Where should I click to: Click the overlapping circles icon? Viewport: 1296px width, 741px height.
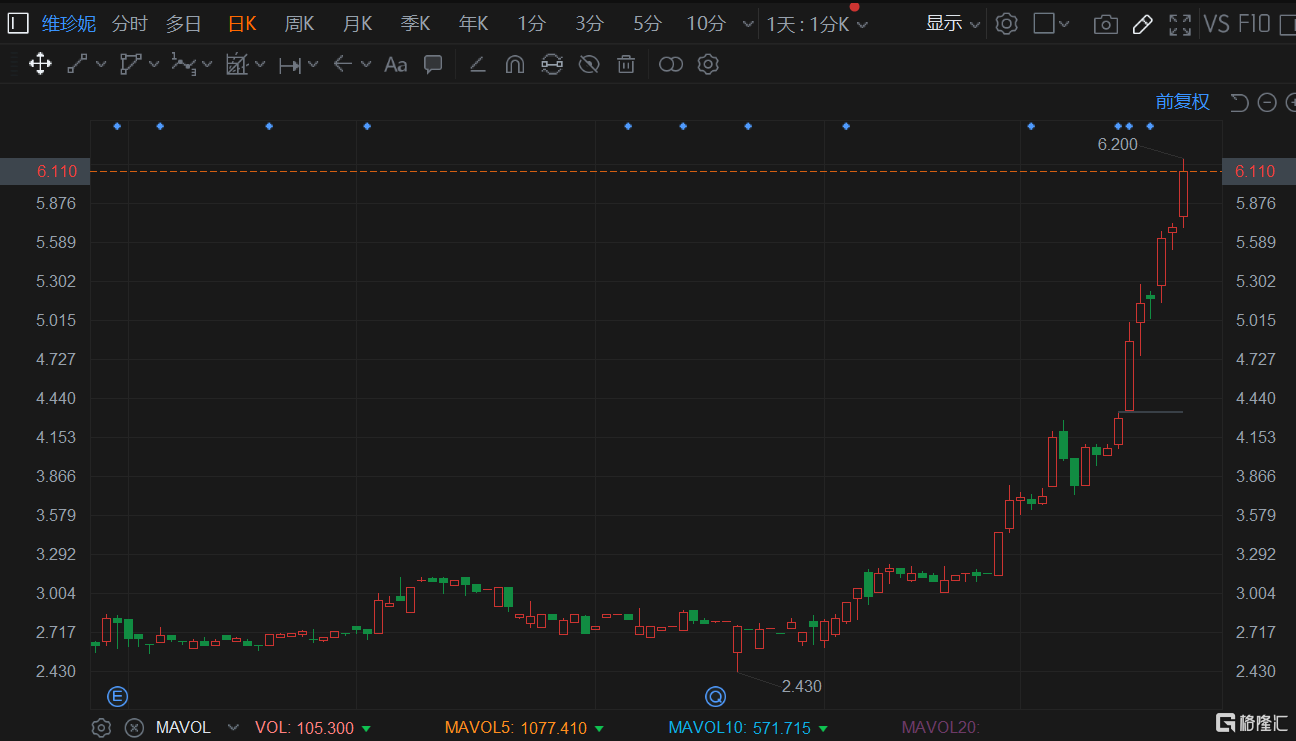pos(671,65)
